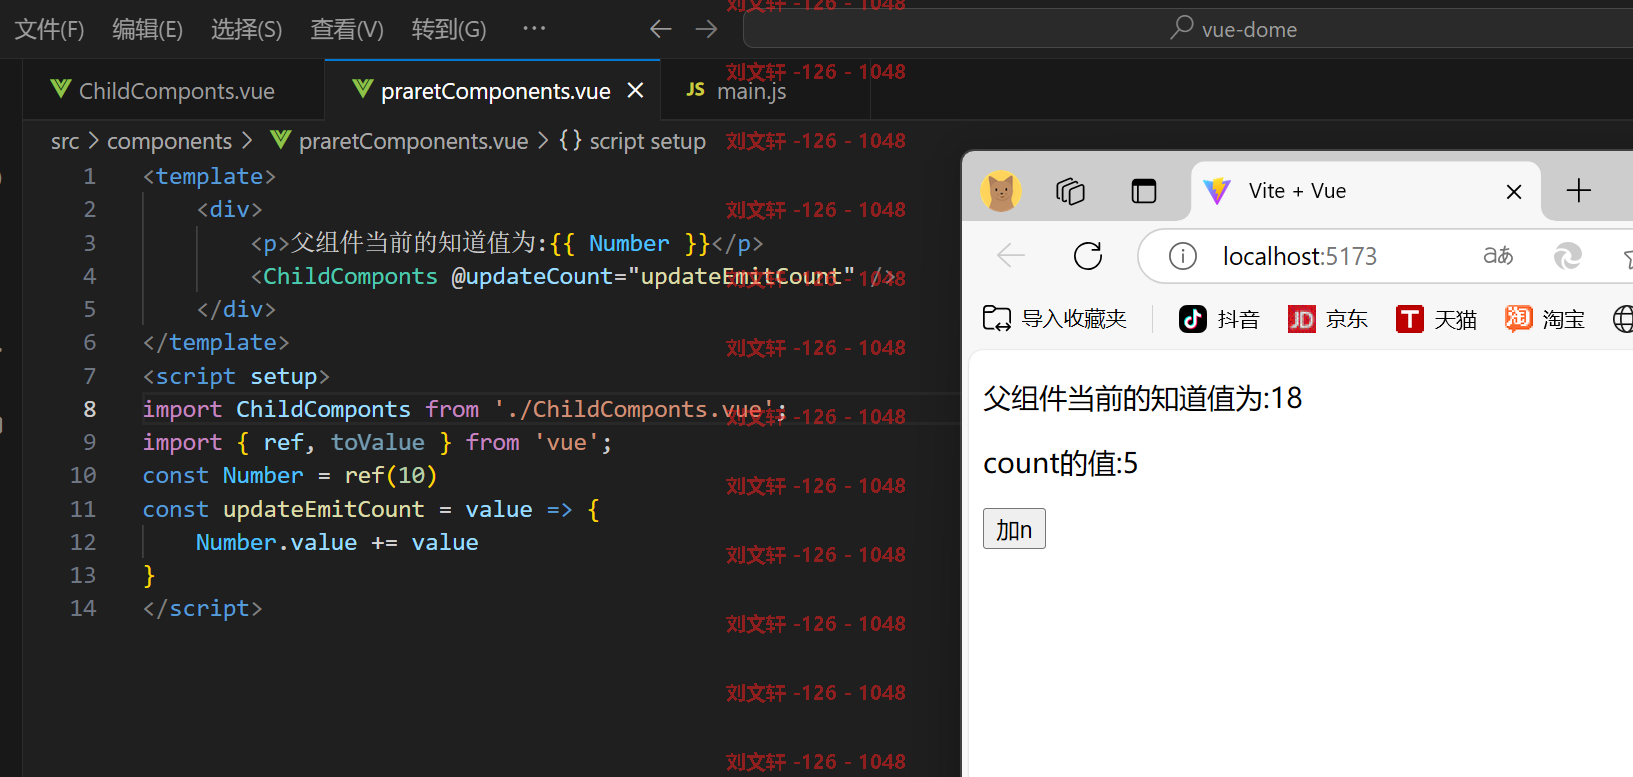The image size is (1633, 777).
Task: Open the 天猫 bookmark
Action: 1436,319
